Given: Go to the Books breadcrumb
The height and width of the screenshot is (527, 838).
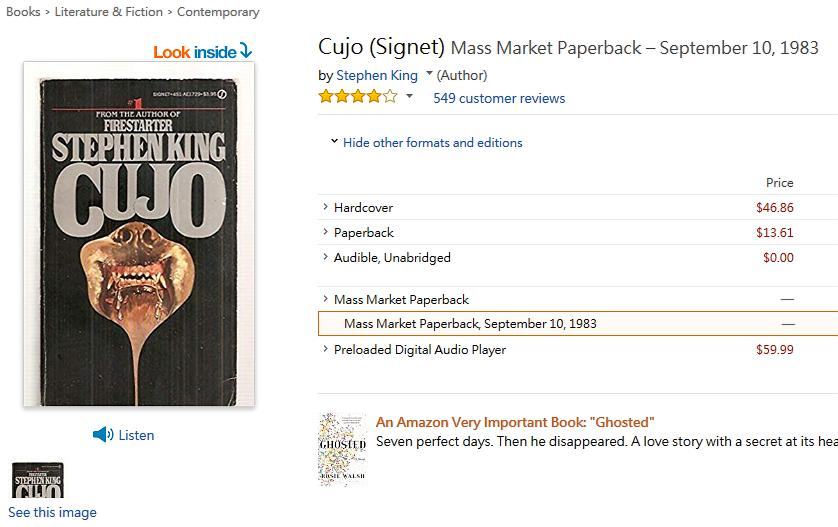Looking at the screenshot, I should click(23, 12).
